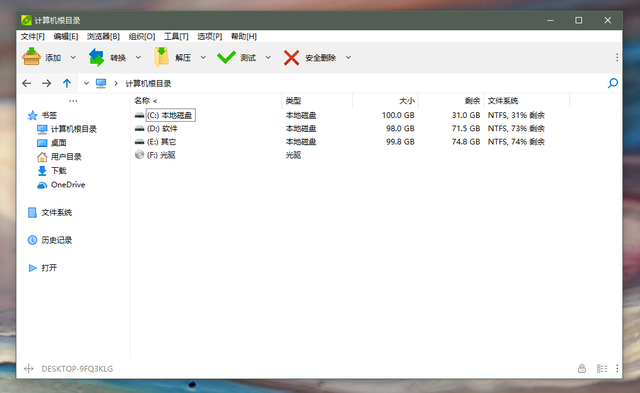Click the 71.5 GB free space cell
This screenshot has width=640, height=393.
(x=466, y=129)
